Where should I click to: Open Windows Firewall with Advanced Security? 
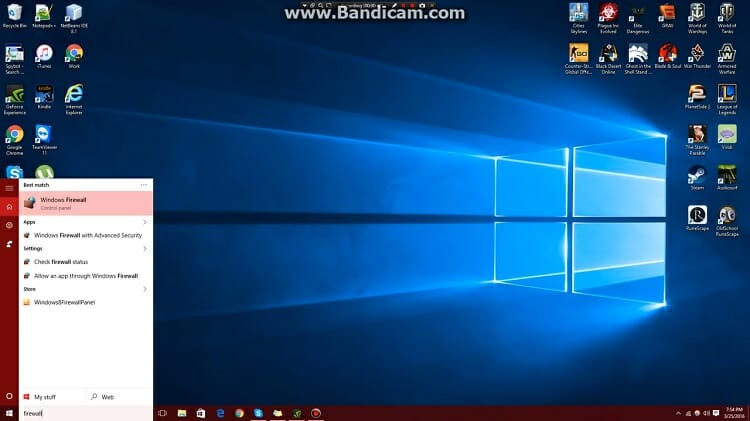(86, 235)
